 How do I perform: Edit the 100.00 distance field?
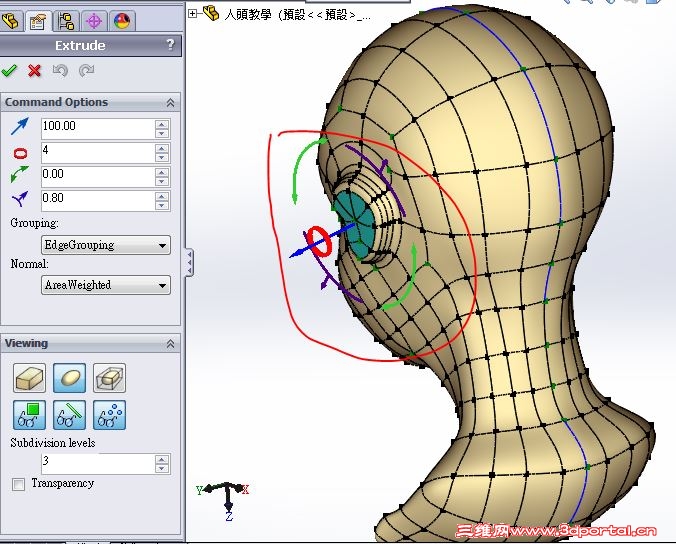tap(98, 128)
